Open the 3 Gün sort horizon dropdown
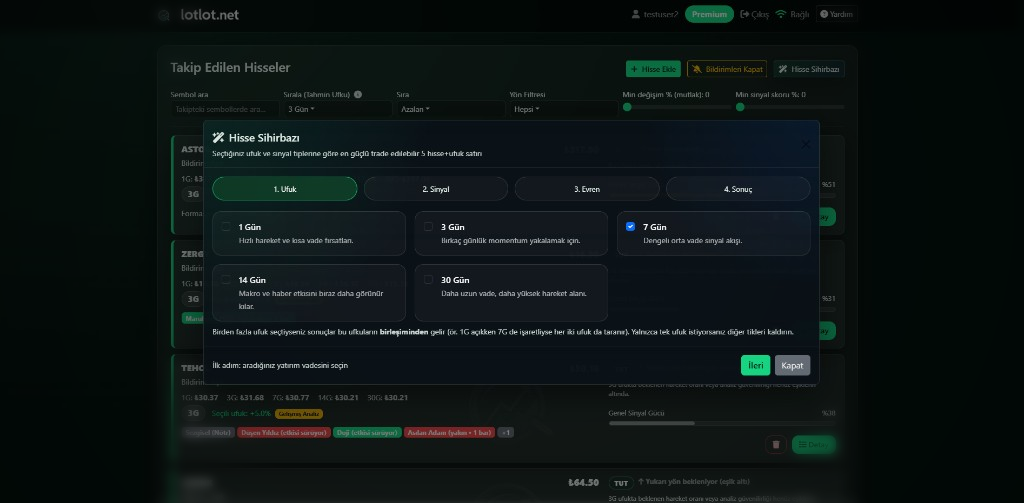The width and height of the screenshot is (1024, 503). (x=338, y=109)
